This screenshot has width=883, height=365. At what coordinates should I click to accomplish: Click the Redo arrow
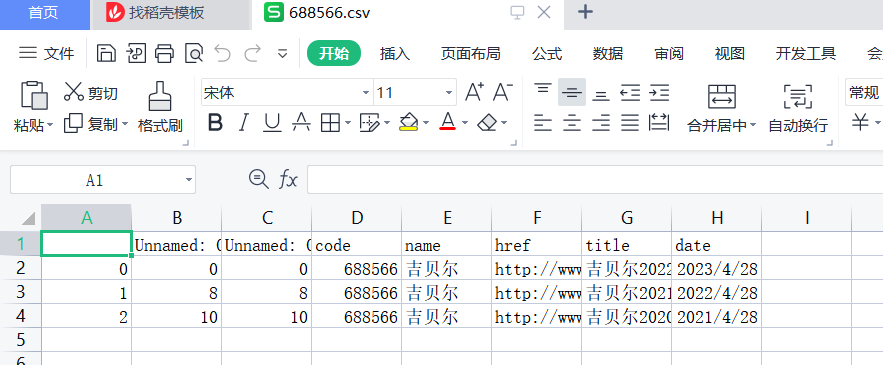[x=252, y=54]
